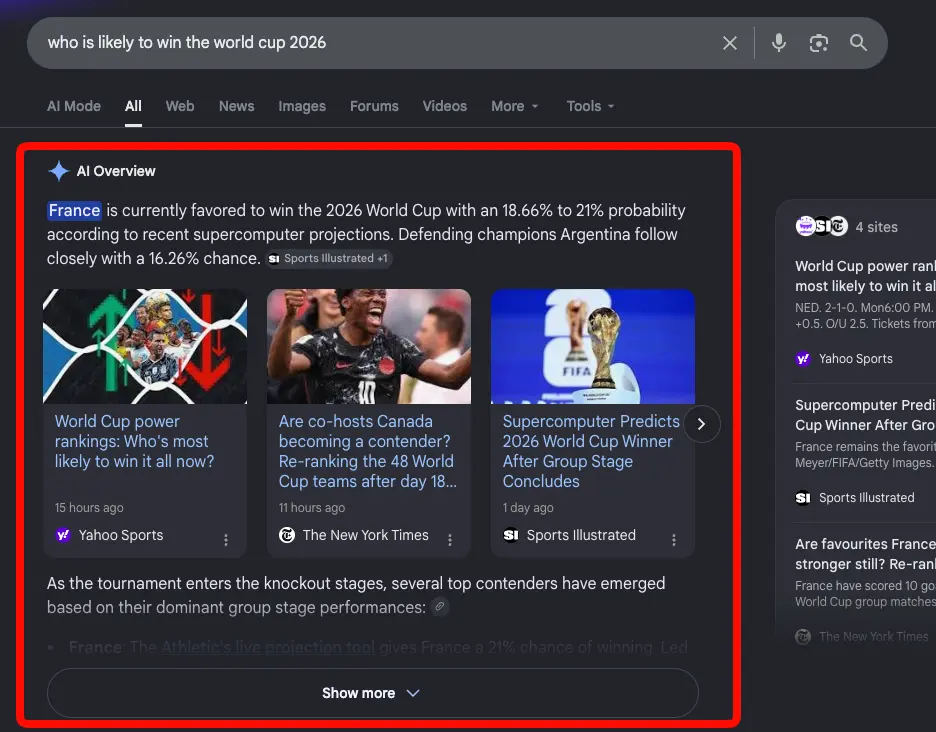Open the Tools dropdown
Screen dimensions: 936x732
tap(590, 106)
